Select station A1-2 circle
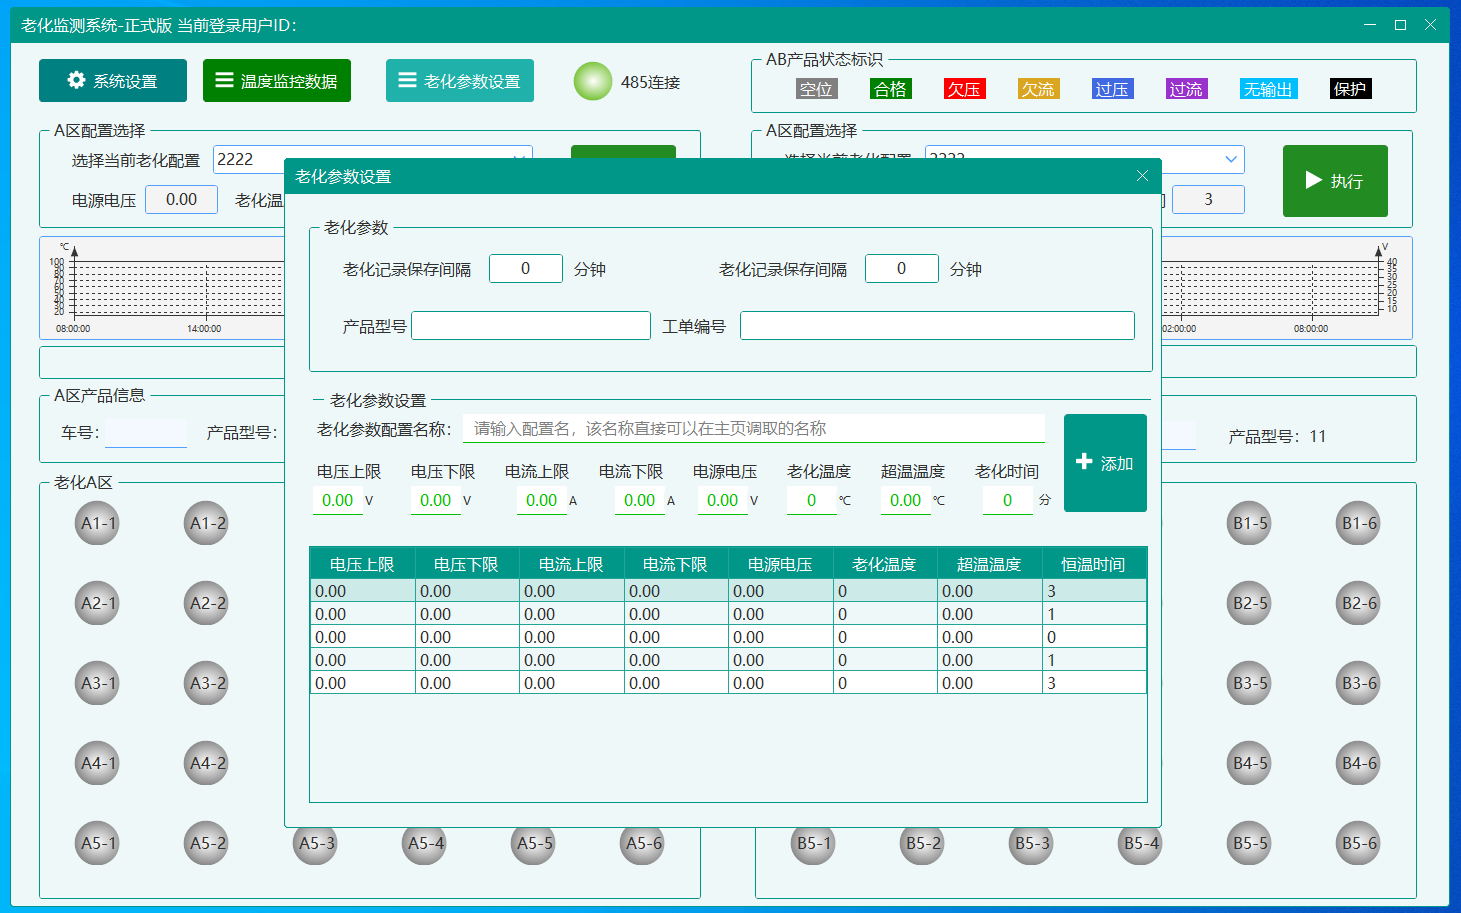This screenshot has width=1461, height=913. point(207,523)
